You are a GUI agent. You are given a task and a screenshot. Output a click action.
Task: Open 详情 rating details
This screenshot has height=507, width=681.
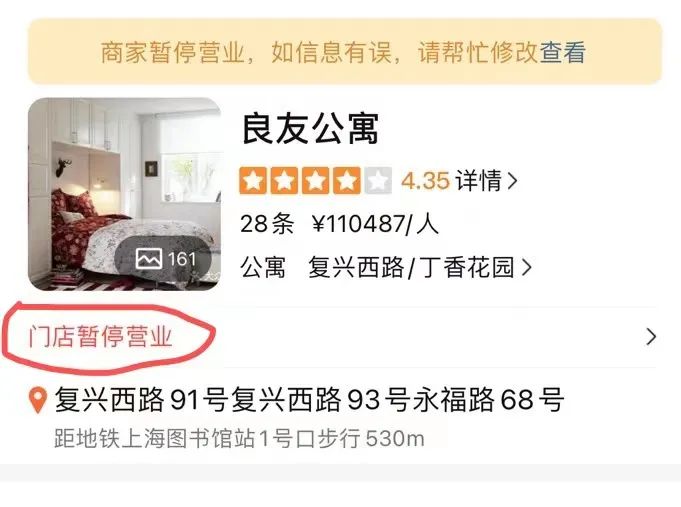pos(479,181)
